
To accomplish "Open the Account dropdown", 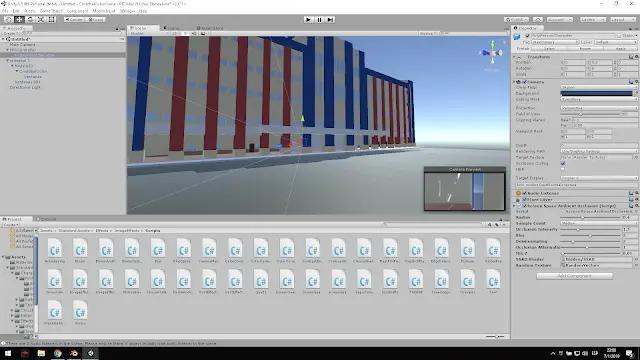I will point(560,20).
